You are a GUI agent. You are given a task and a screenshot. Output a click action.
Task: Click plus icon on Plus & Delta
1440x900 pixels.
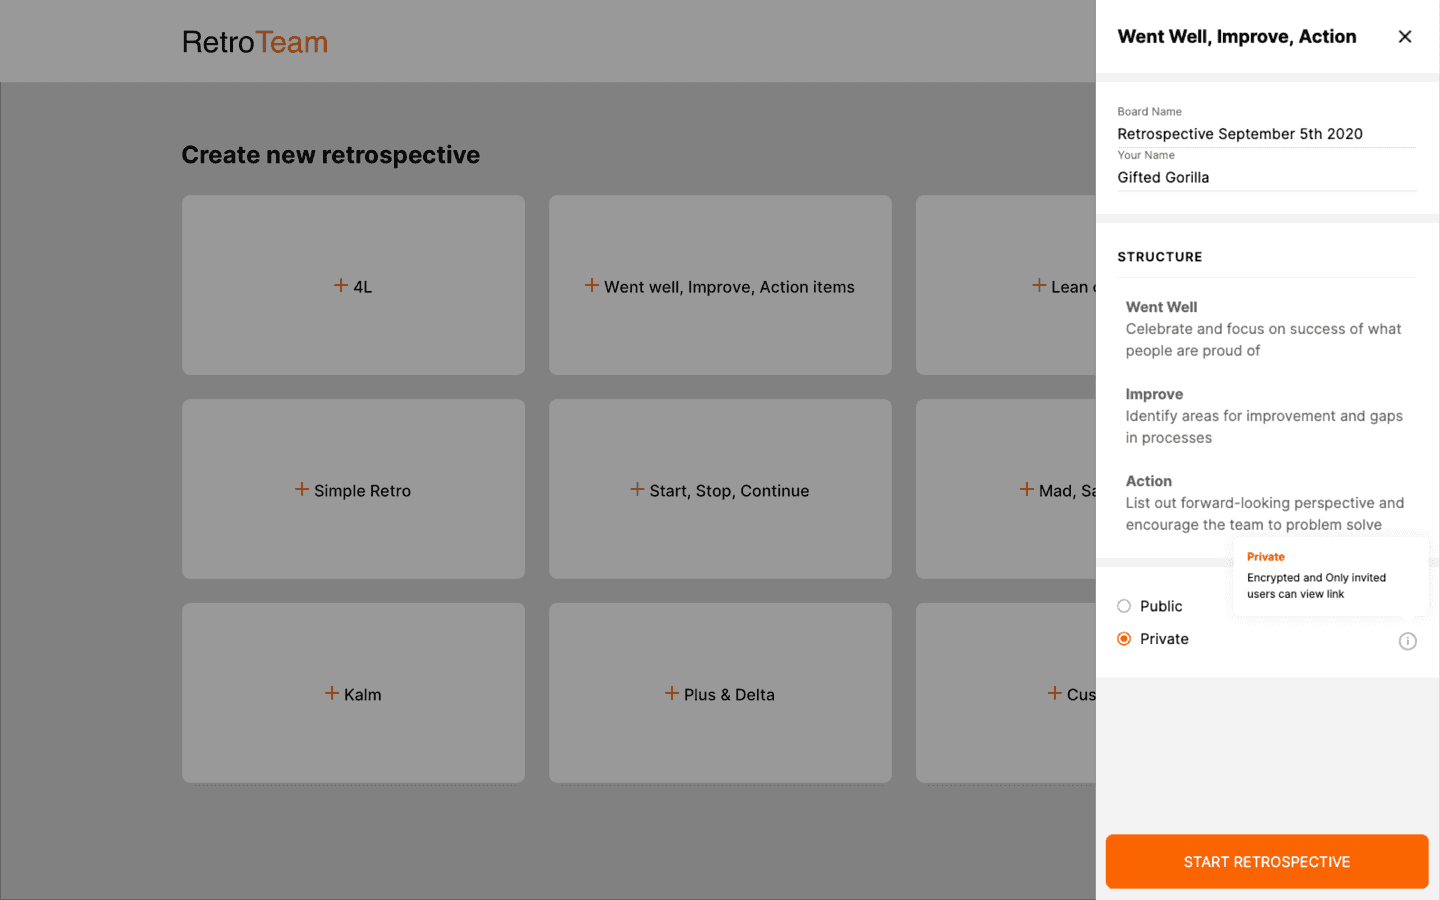[672, 693]
